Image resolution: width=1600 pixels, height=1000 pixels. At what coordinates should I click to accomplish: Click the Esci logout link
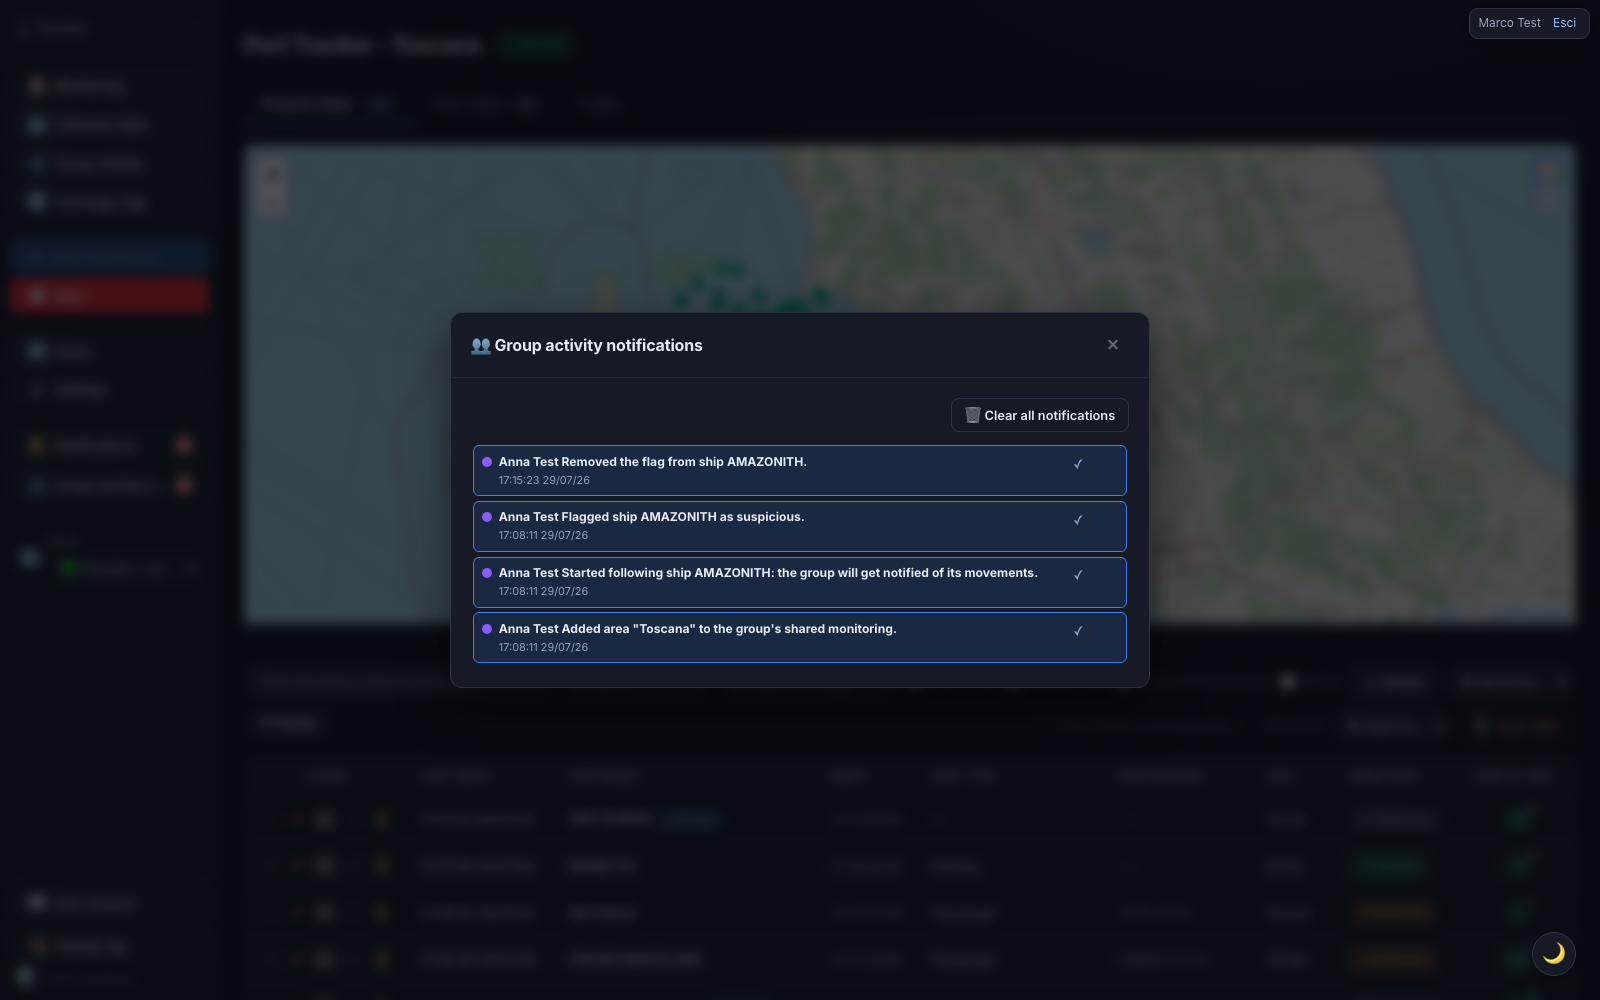point(1564,23)
